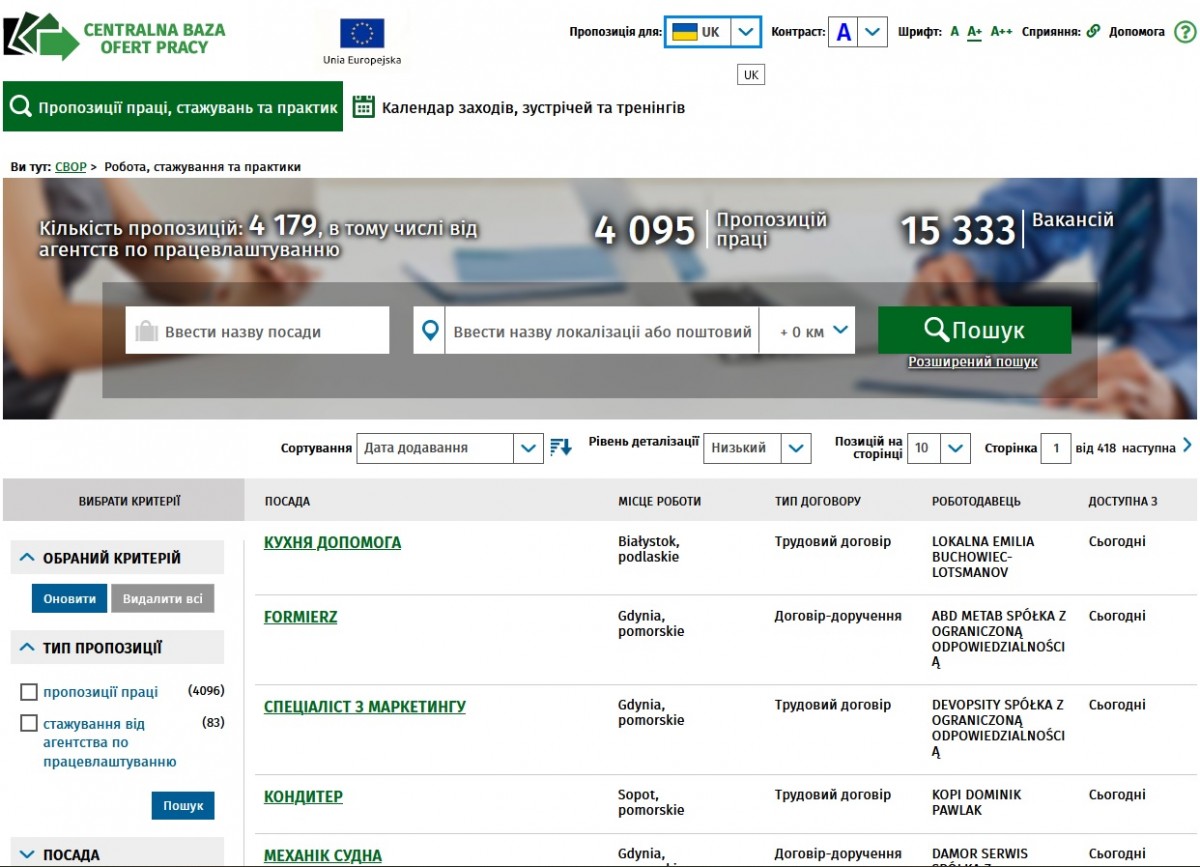Click ДОСТУПНА З column header
1200x867 pixels.
[x=1123, y=501]
